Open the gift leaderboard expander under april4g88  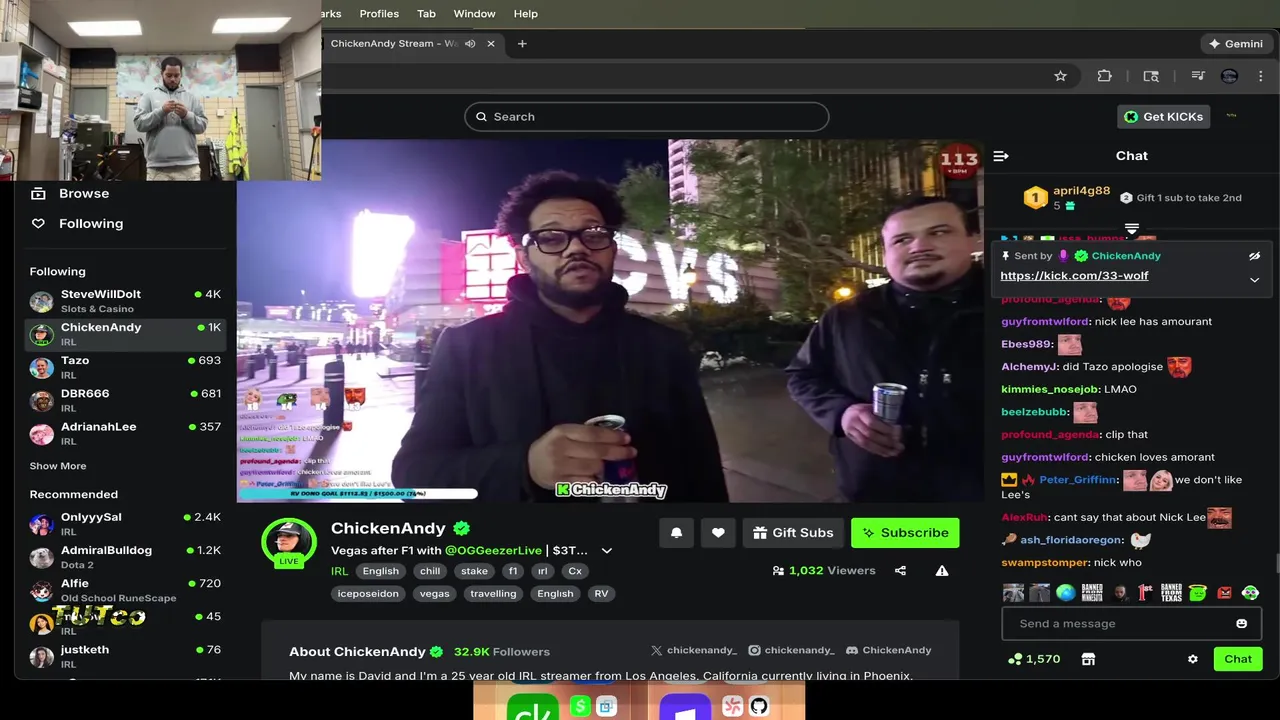1132,228
